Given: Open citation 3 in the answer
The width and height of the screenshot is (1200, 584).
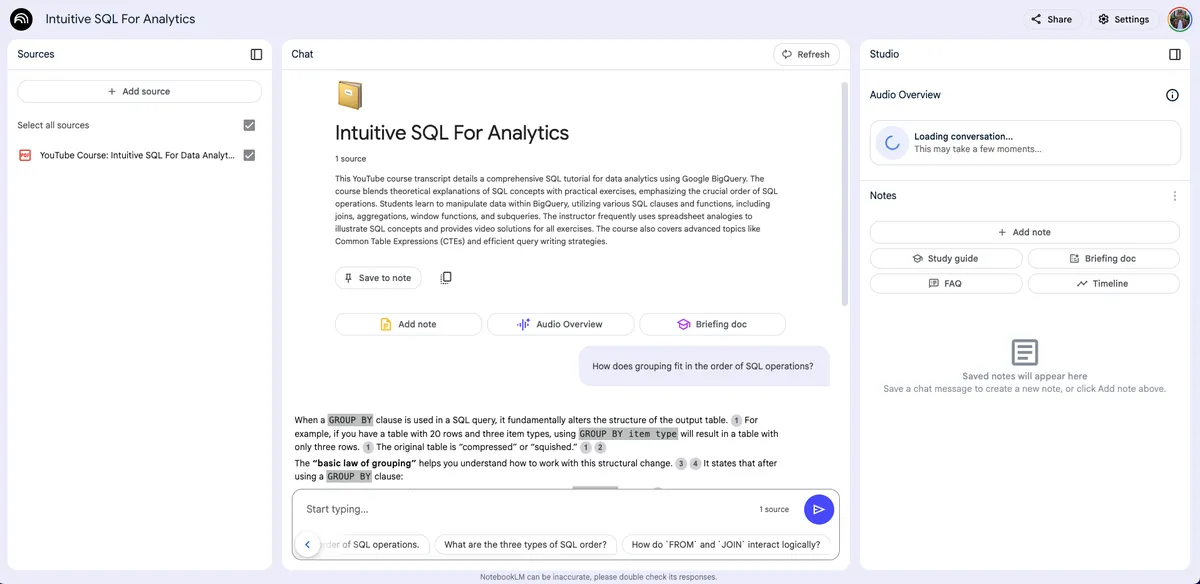Looking at the screenshot, I should pyautogui.click(x=681, y=463).
